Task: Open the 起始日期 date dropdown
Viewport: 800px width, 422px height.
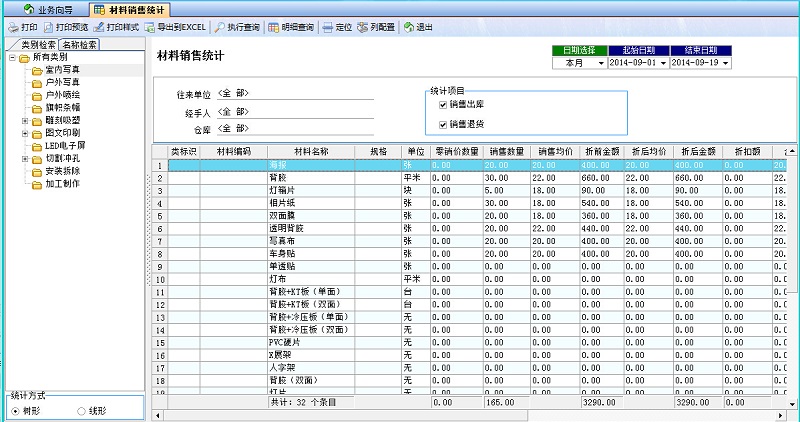Action: 662,63
